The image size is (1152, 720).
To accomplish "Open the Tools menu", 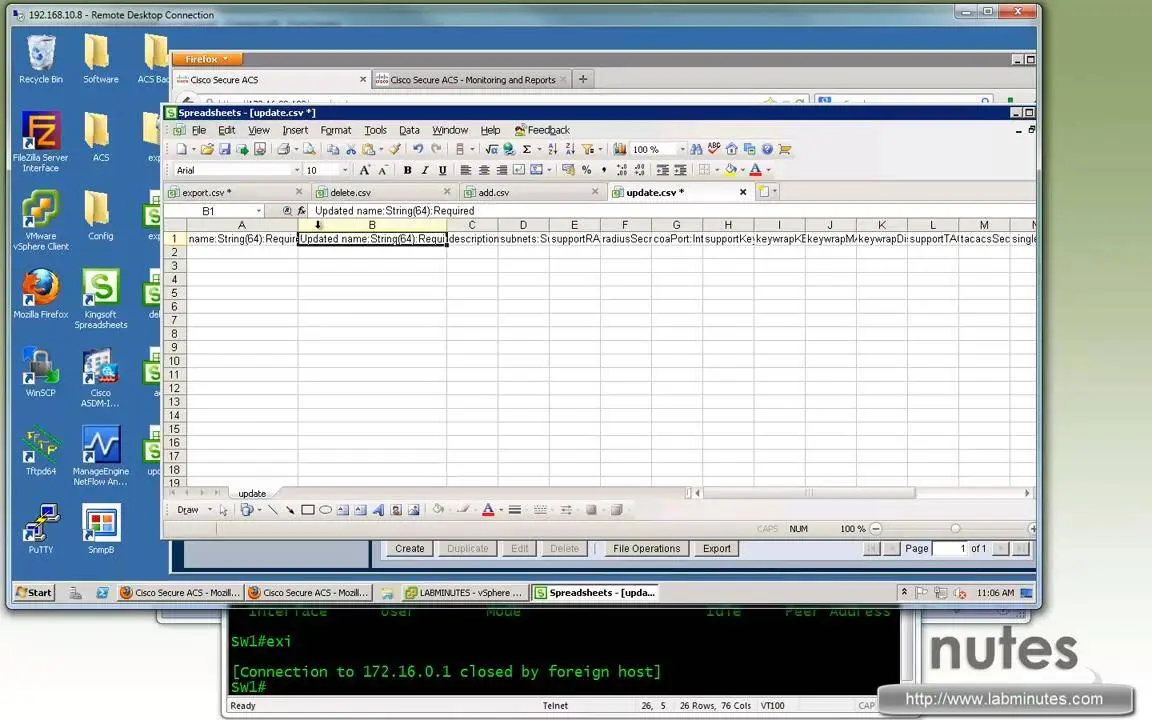I will click(x=375, y=130).
